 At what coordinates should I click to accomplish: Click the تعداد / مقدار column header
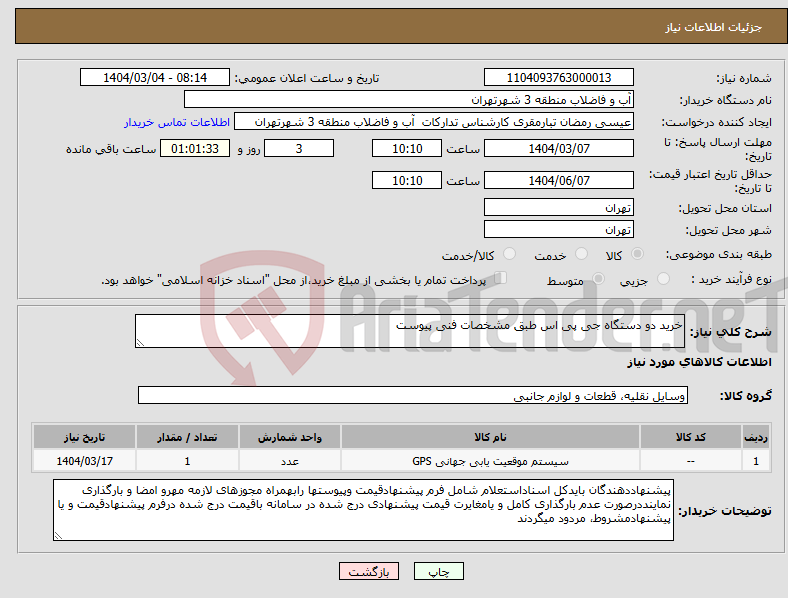(x=187, y=437)
